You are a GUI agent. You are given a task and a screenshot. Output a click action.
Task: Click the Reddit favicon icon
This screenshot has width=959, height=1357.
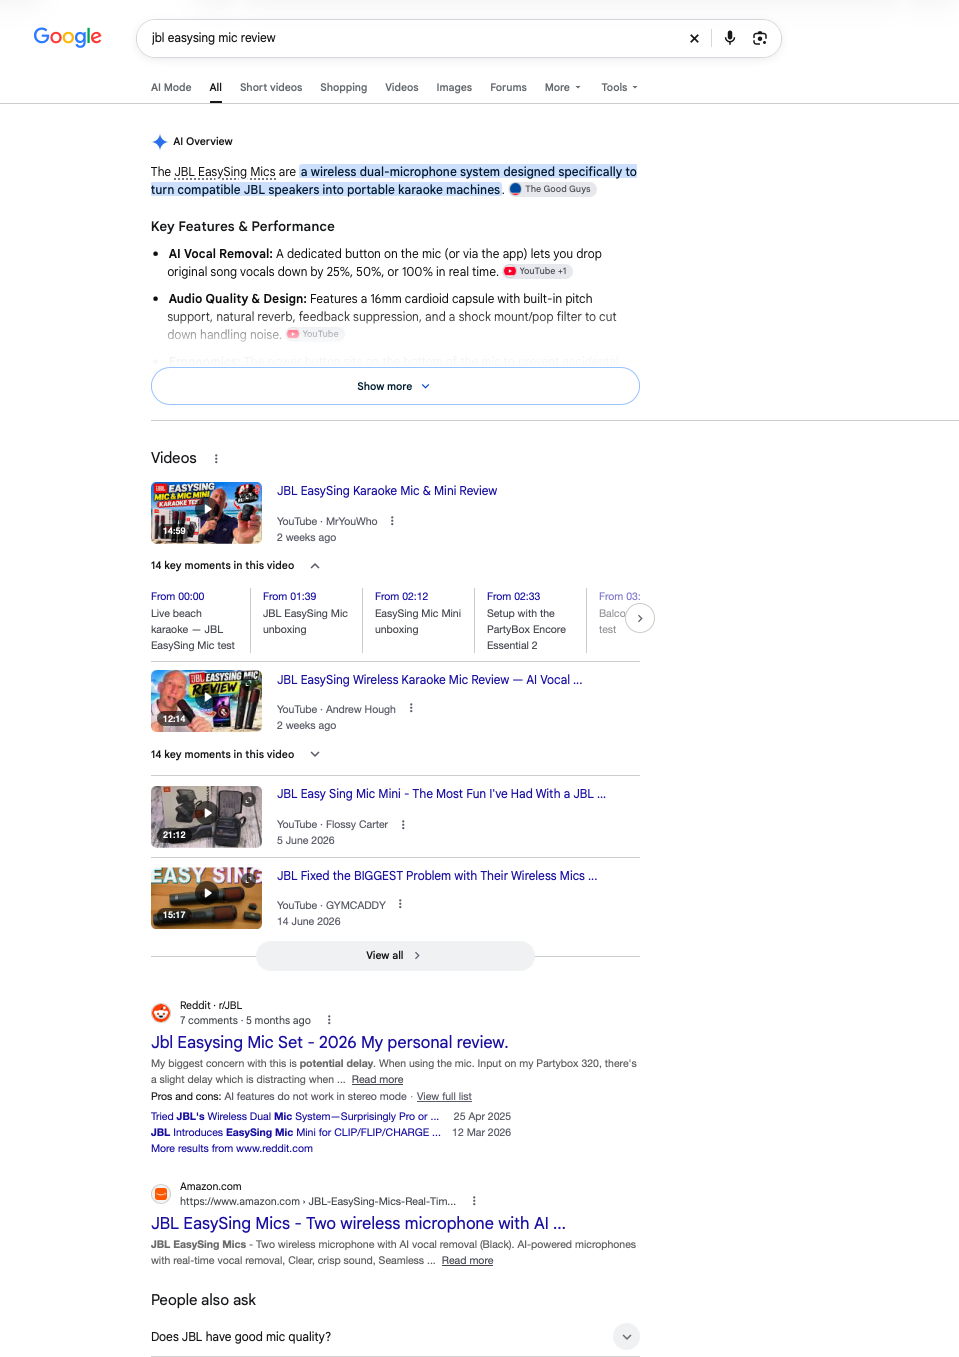[x=161, y=1013]
